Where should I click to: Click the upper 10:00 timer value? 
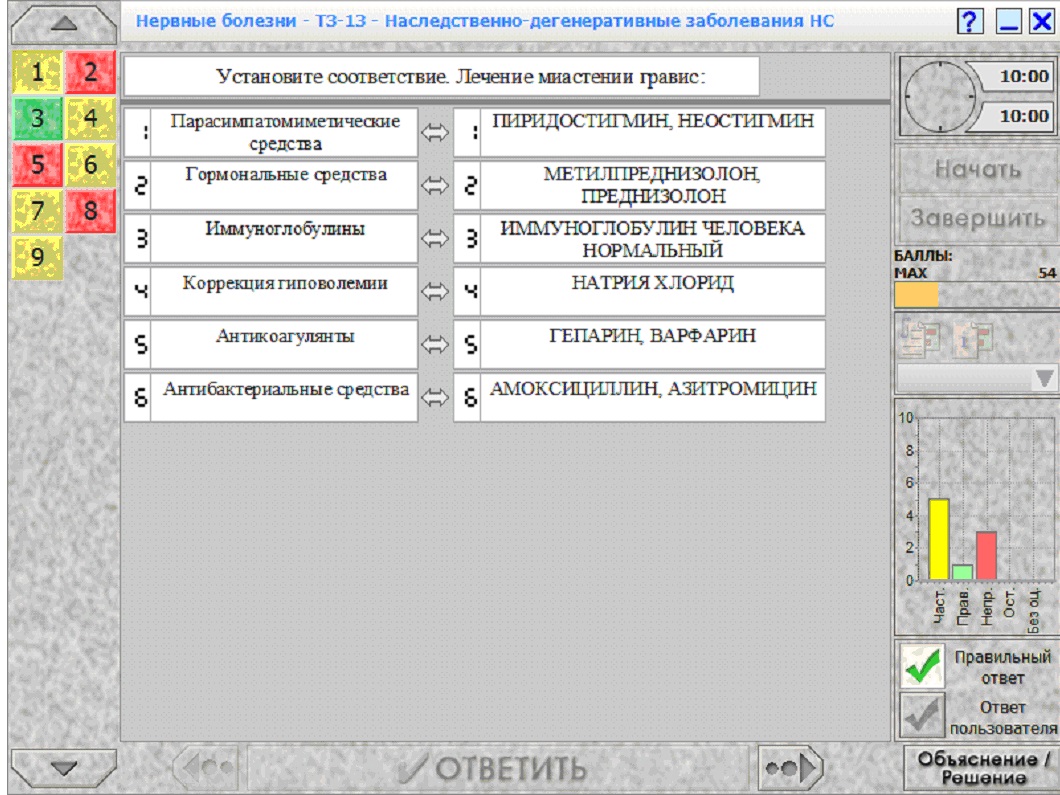(1023, 76)
